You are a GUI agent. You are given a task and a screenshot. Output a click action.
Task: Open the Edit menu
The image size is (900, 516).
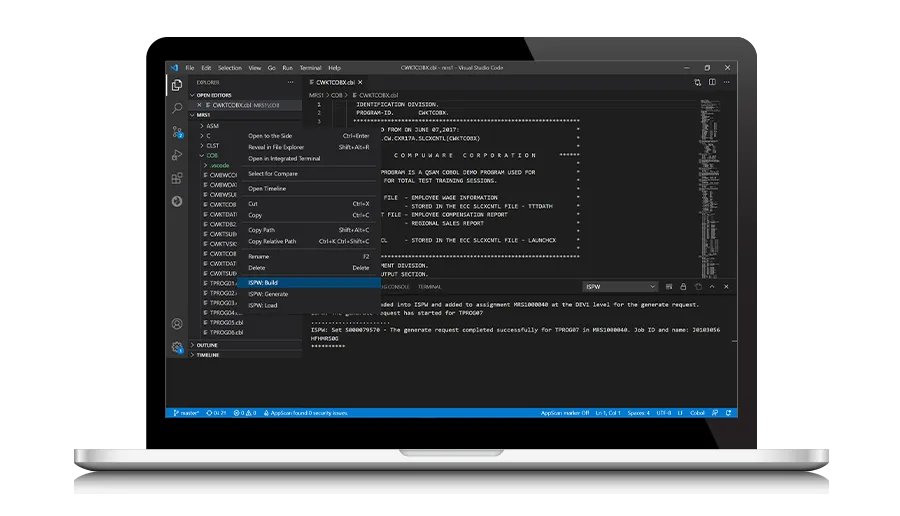206,68
